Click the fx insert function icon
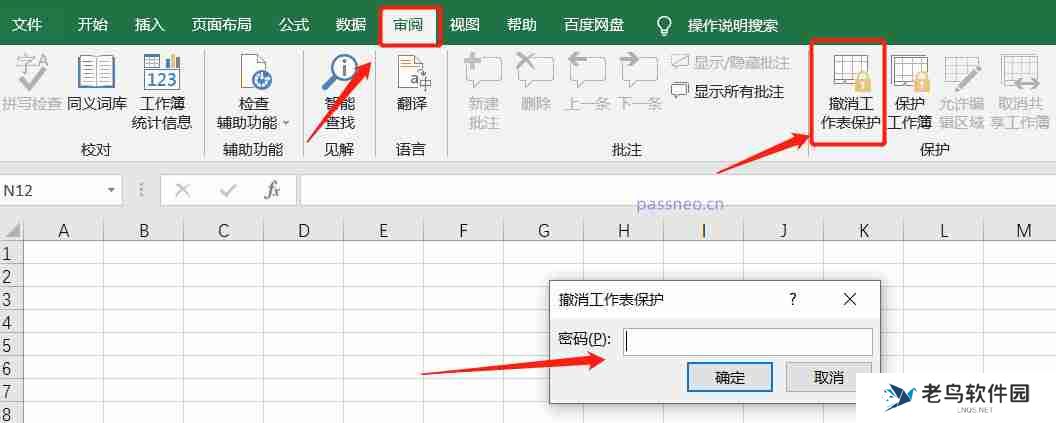The width and height of the screenshot is (1056, 423). coord(272,191)
